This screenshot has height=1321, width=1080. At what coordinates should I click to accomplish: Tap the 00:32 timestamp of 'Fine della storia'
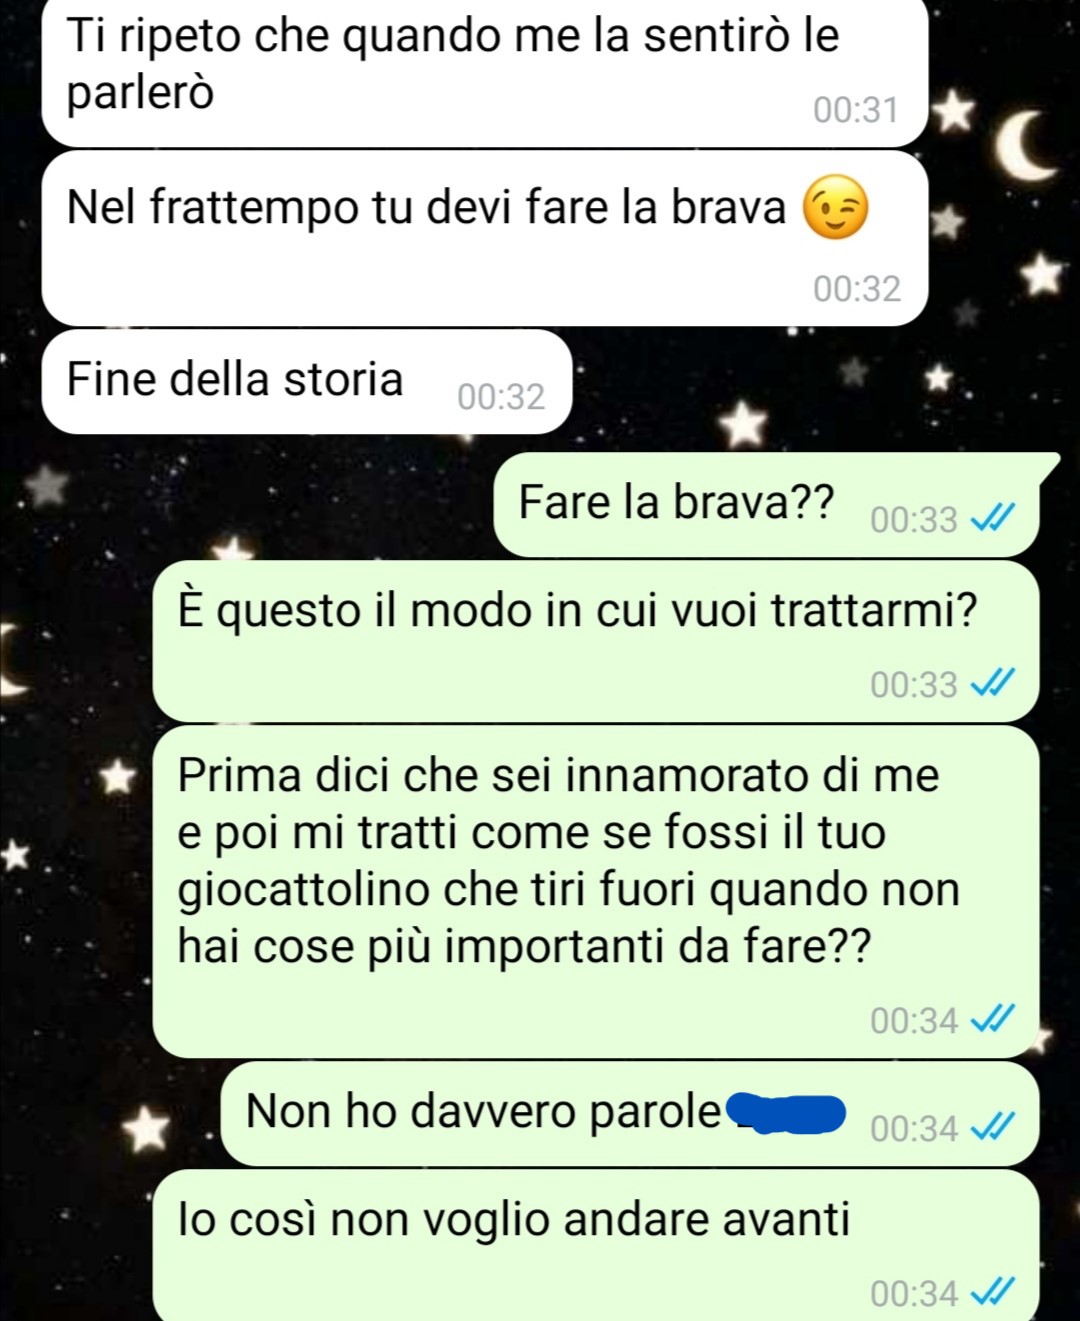coord(501,397)
